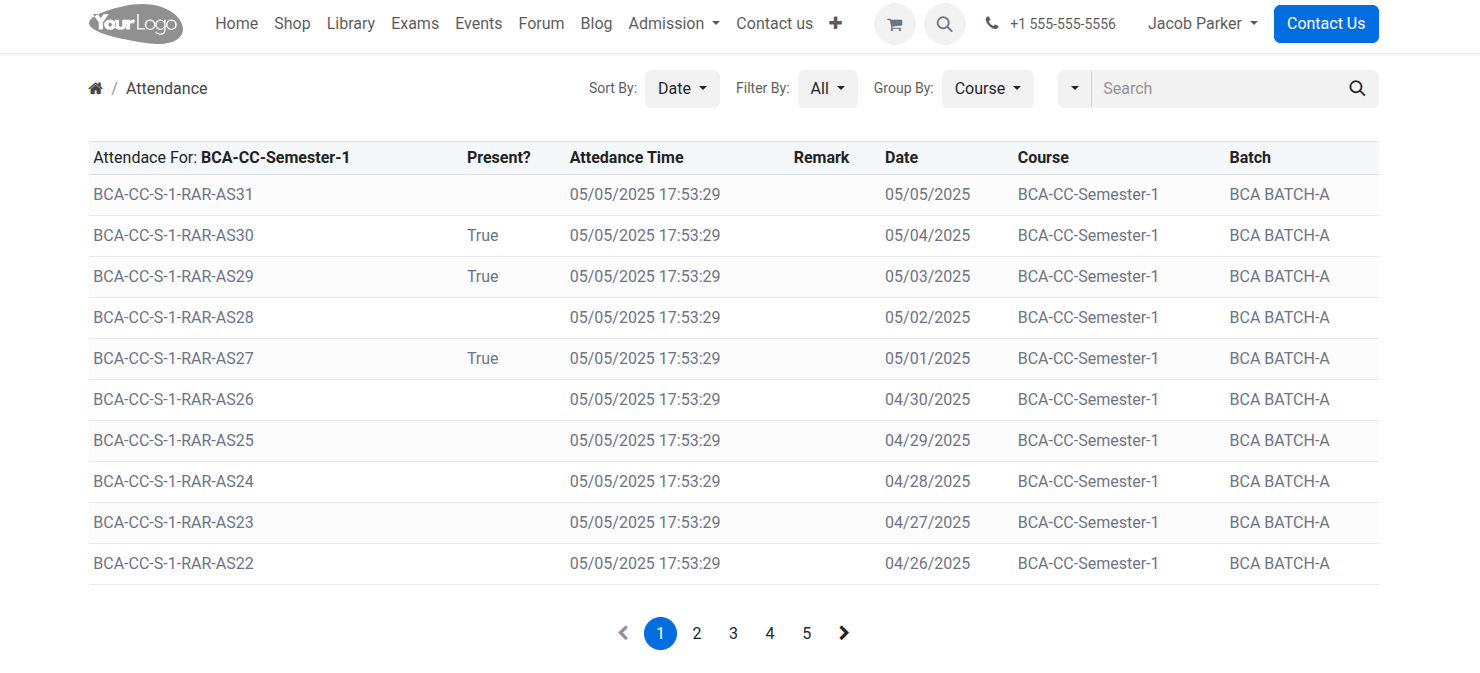Expand the Jacob Parker user menu

point(1202,24)
